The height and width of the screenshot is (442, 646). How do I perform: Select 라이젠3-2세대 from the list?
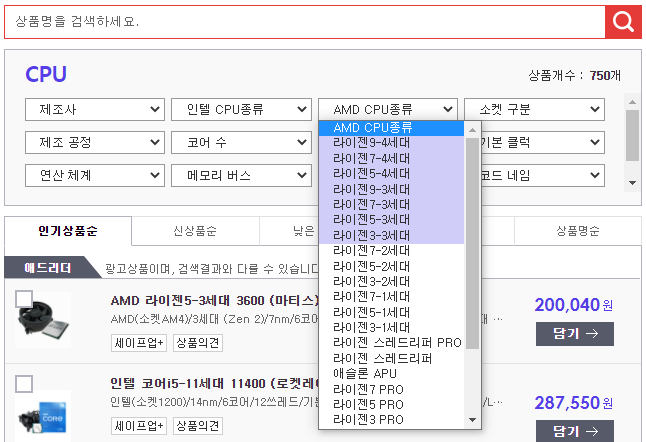(x=391, y=282)
